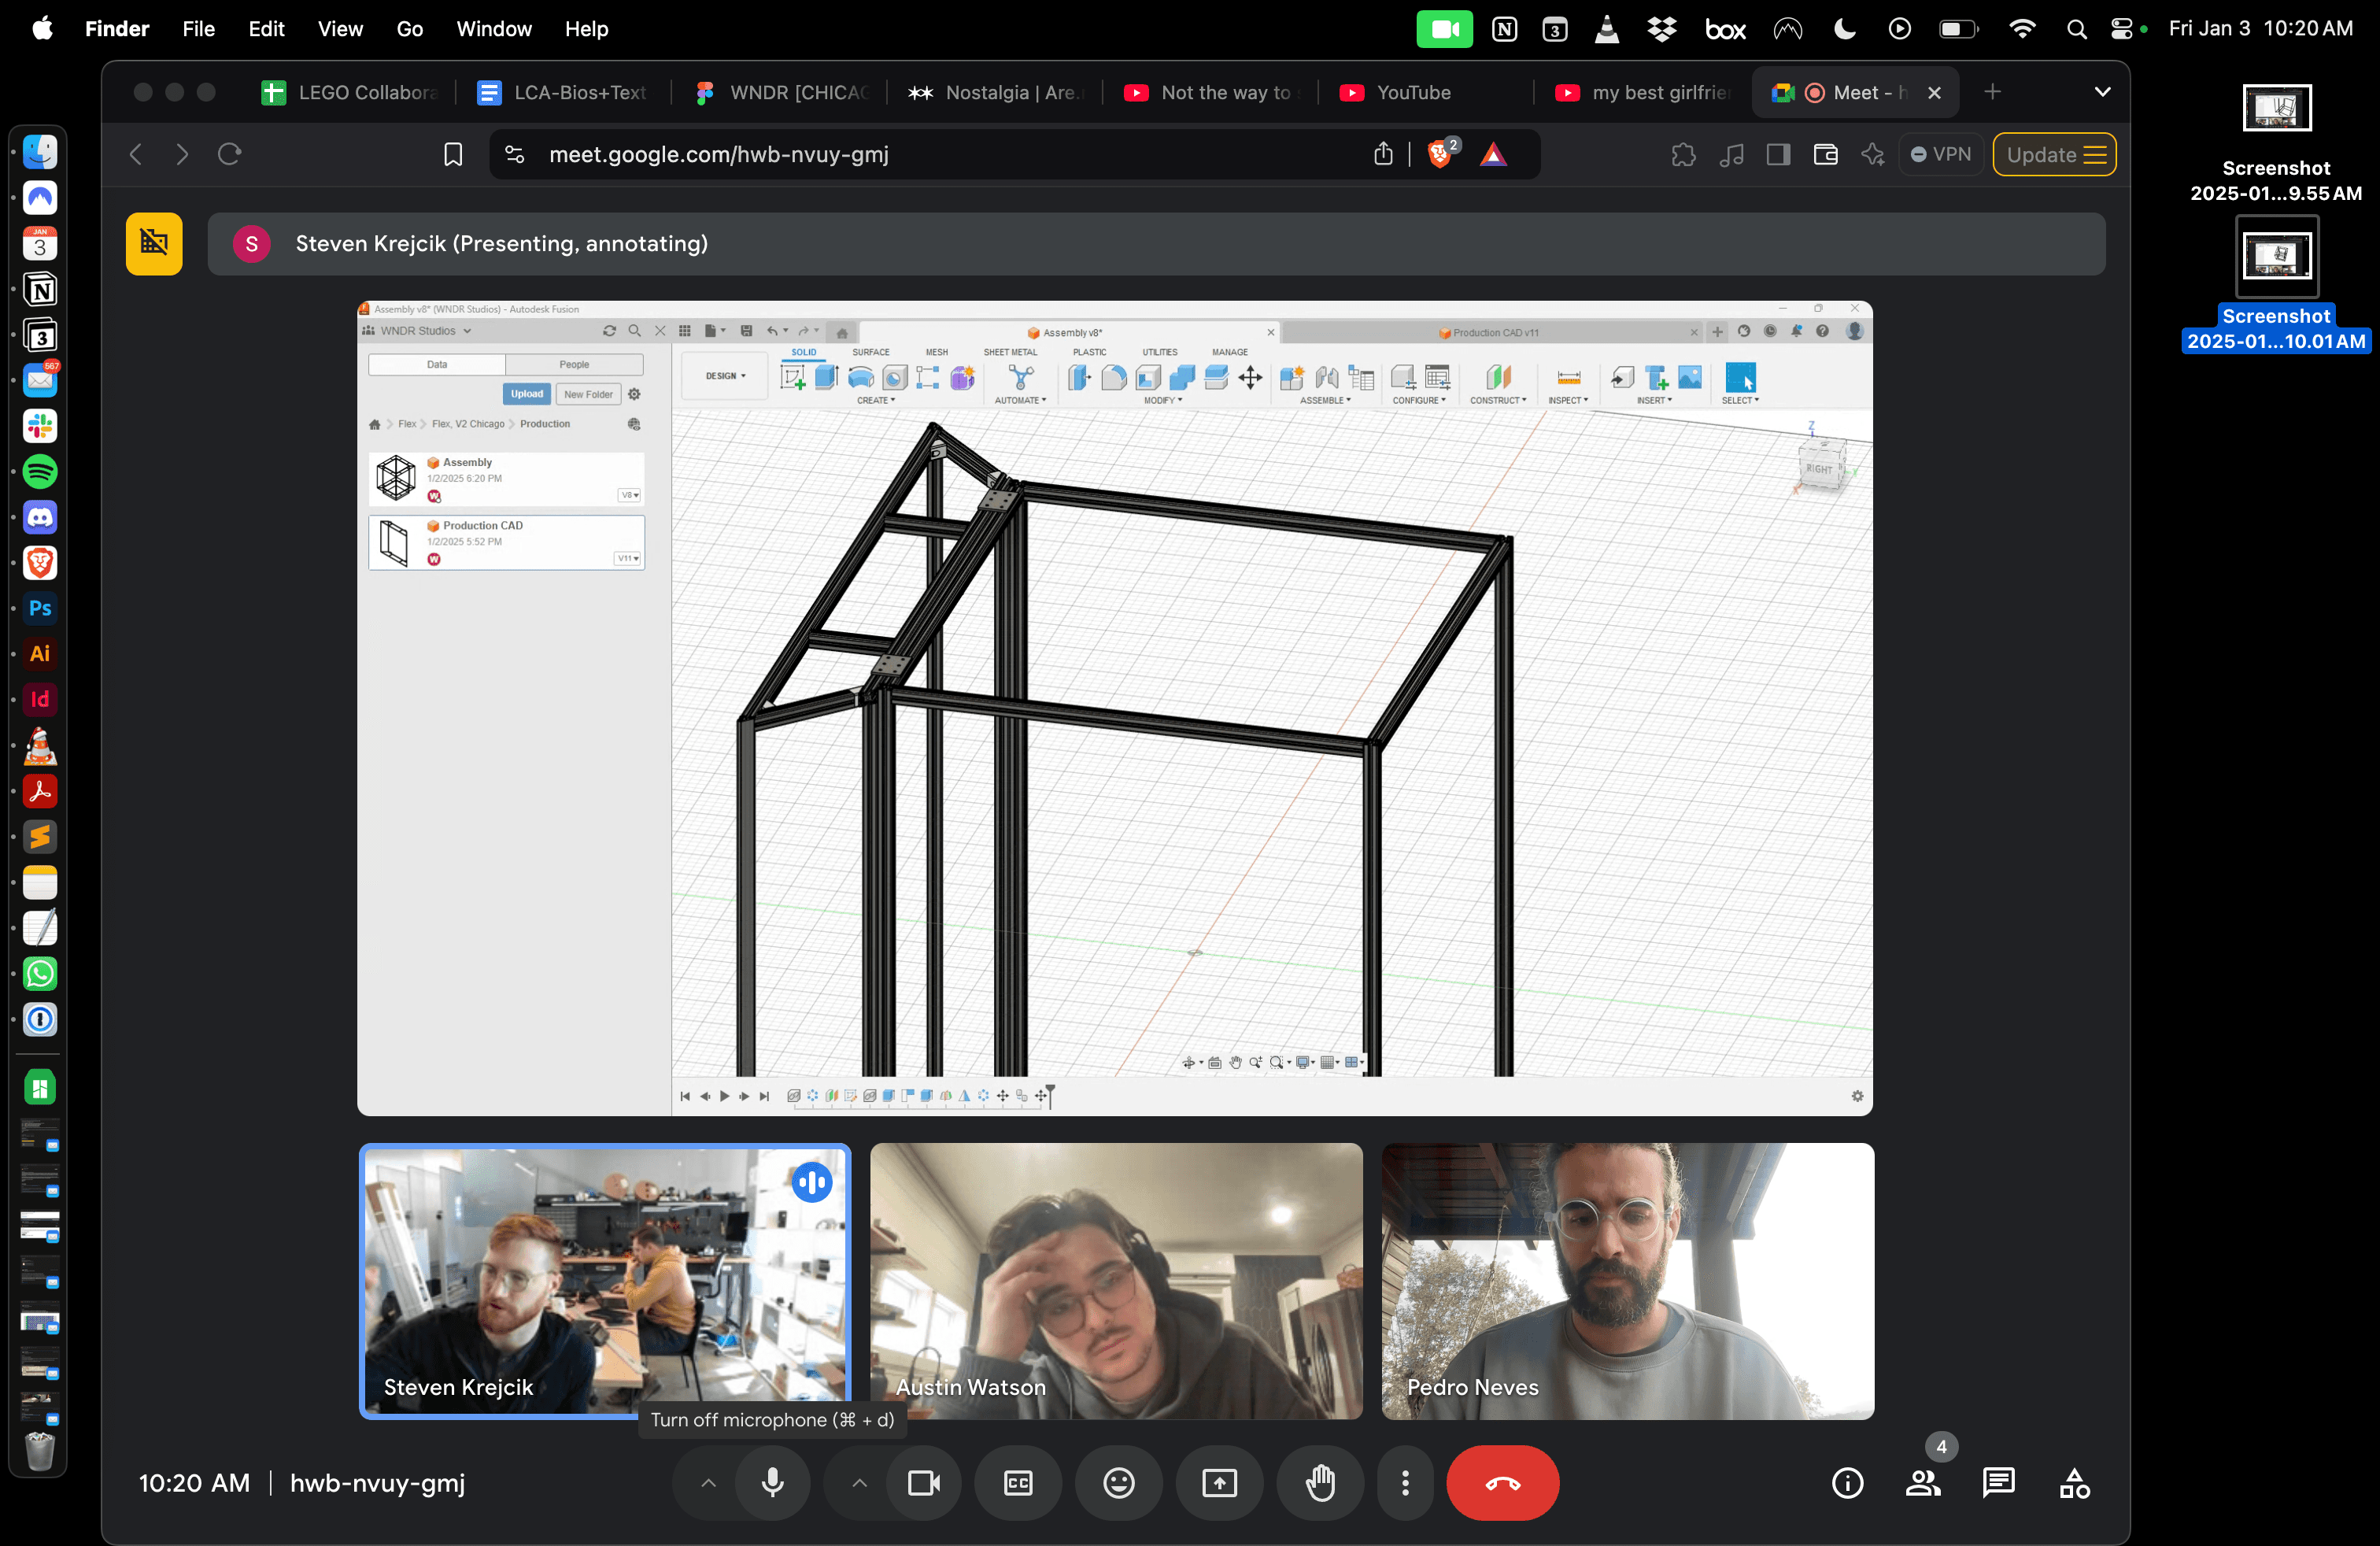Turn off the camera

(x=923, y=1483)
